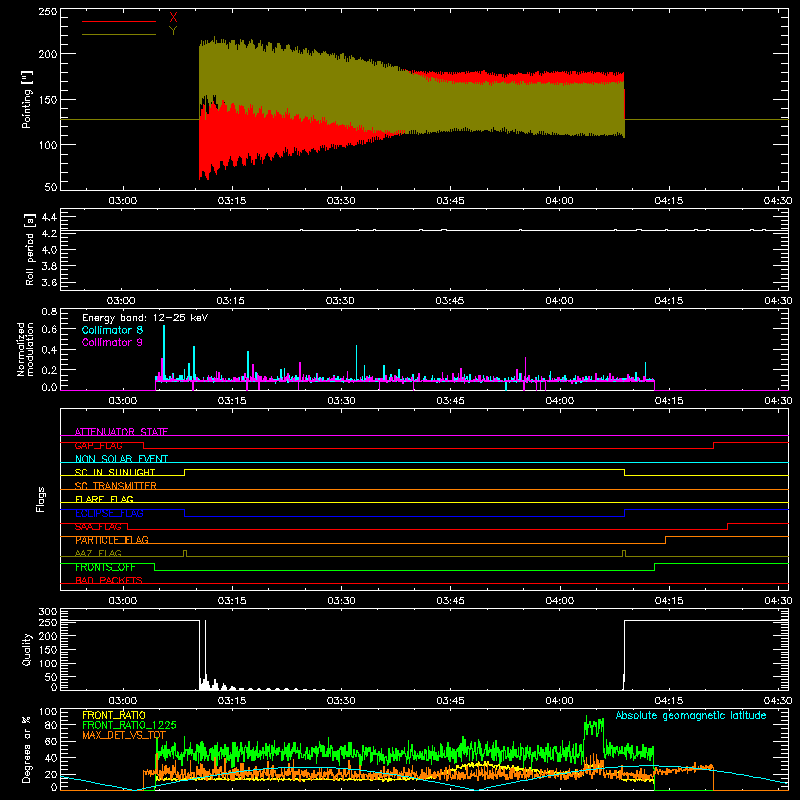Select the ECLIPSE_FLAG label
The width and height of the screenshot is (800, 800).
109,513
